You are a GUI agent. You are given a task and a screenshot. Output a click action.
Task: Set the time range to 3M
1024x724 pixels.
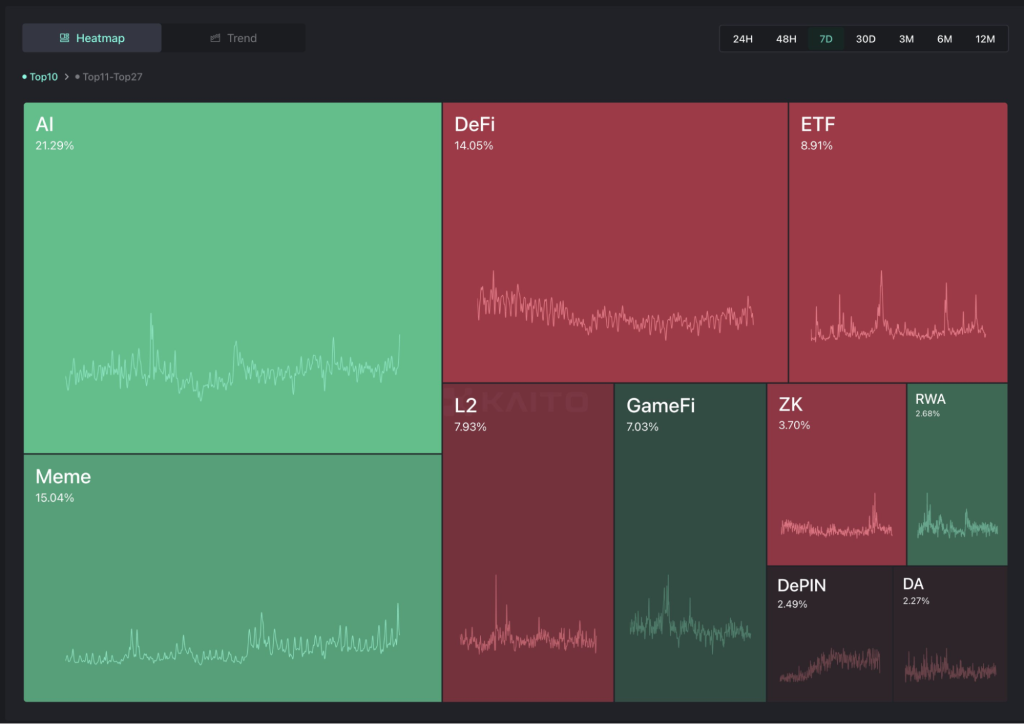point(906,39)
